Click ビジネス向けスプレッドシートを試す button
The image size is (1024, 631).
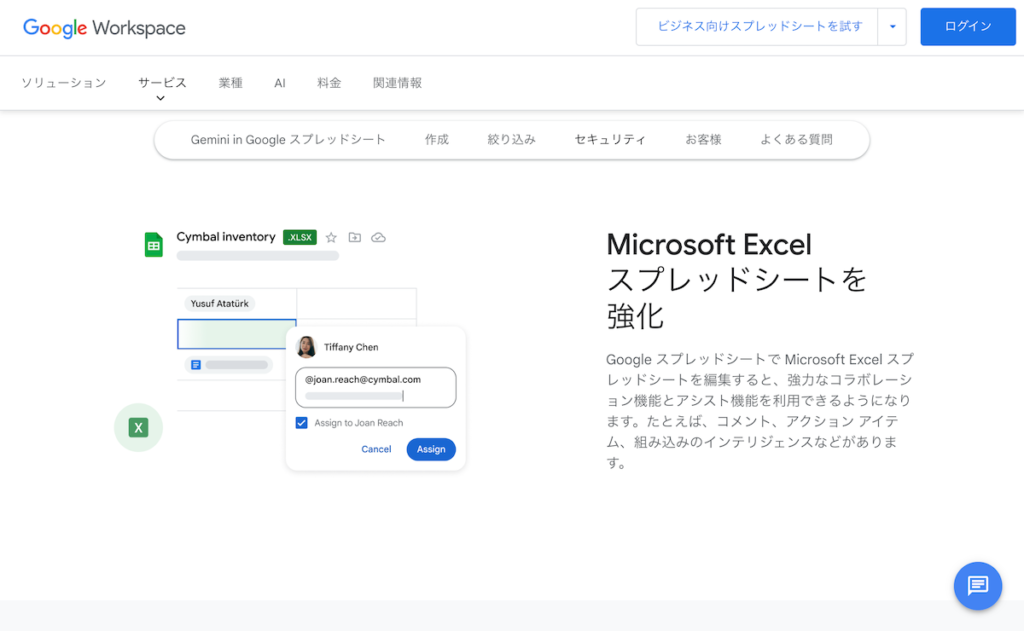pos(758,27)
